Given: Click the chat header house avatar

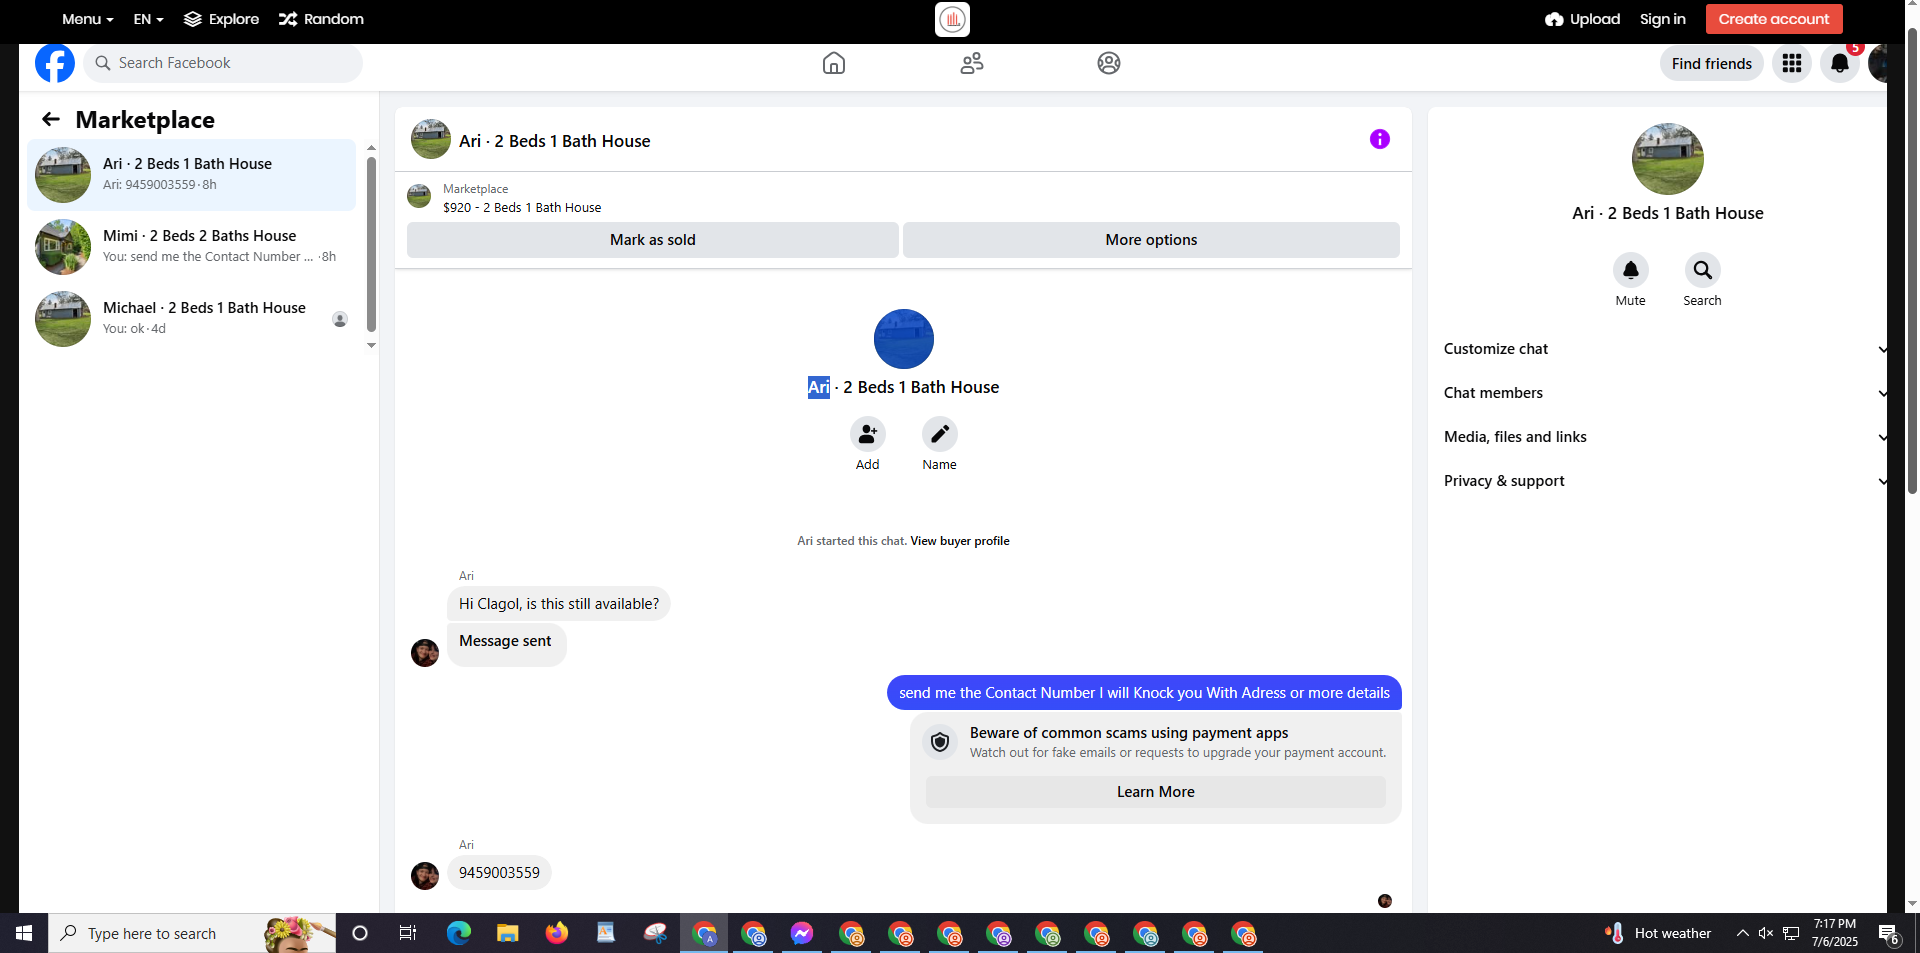Looking at the screenshot, I should pos(431,139).
